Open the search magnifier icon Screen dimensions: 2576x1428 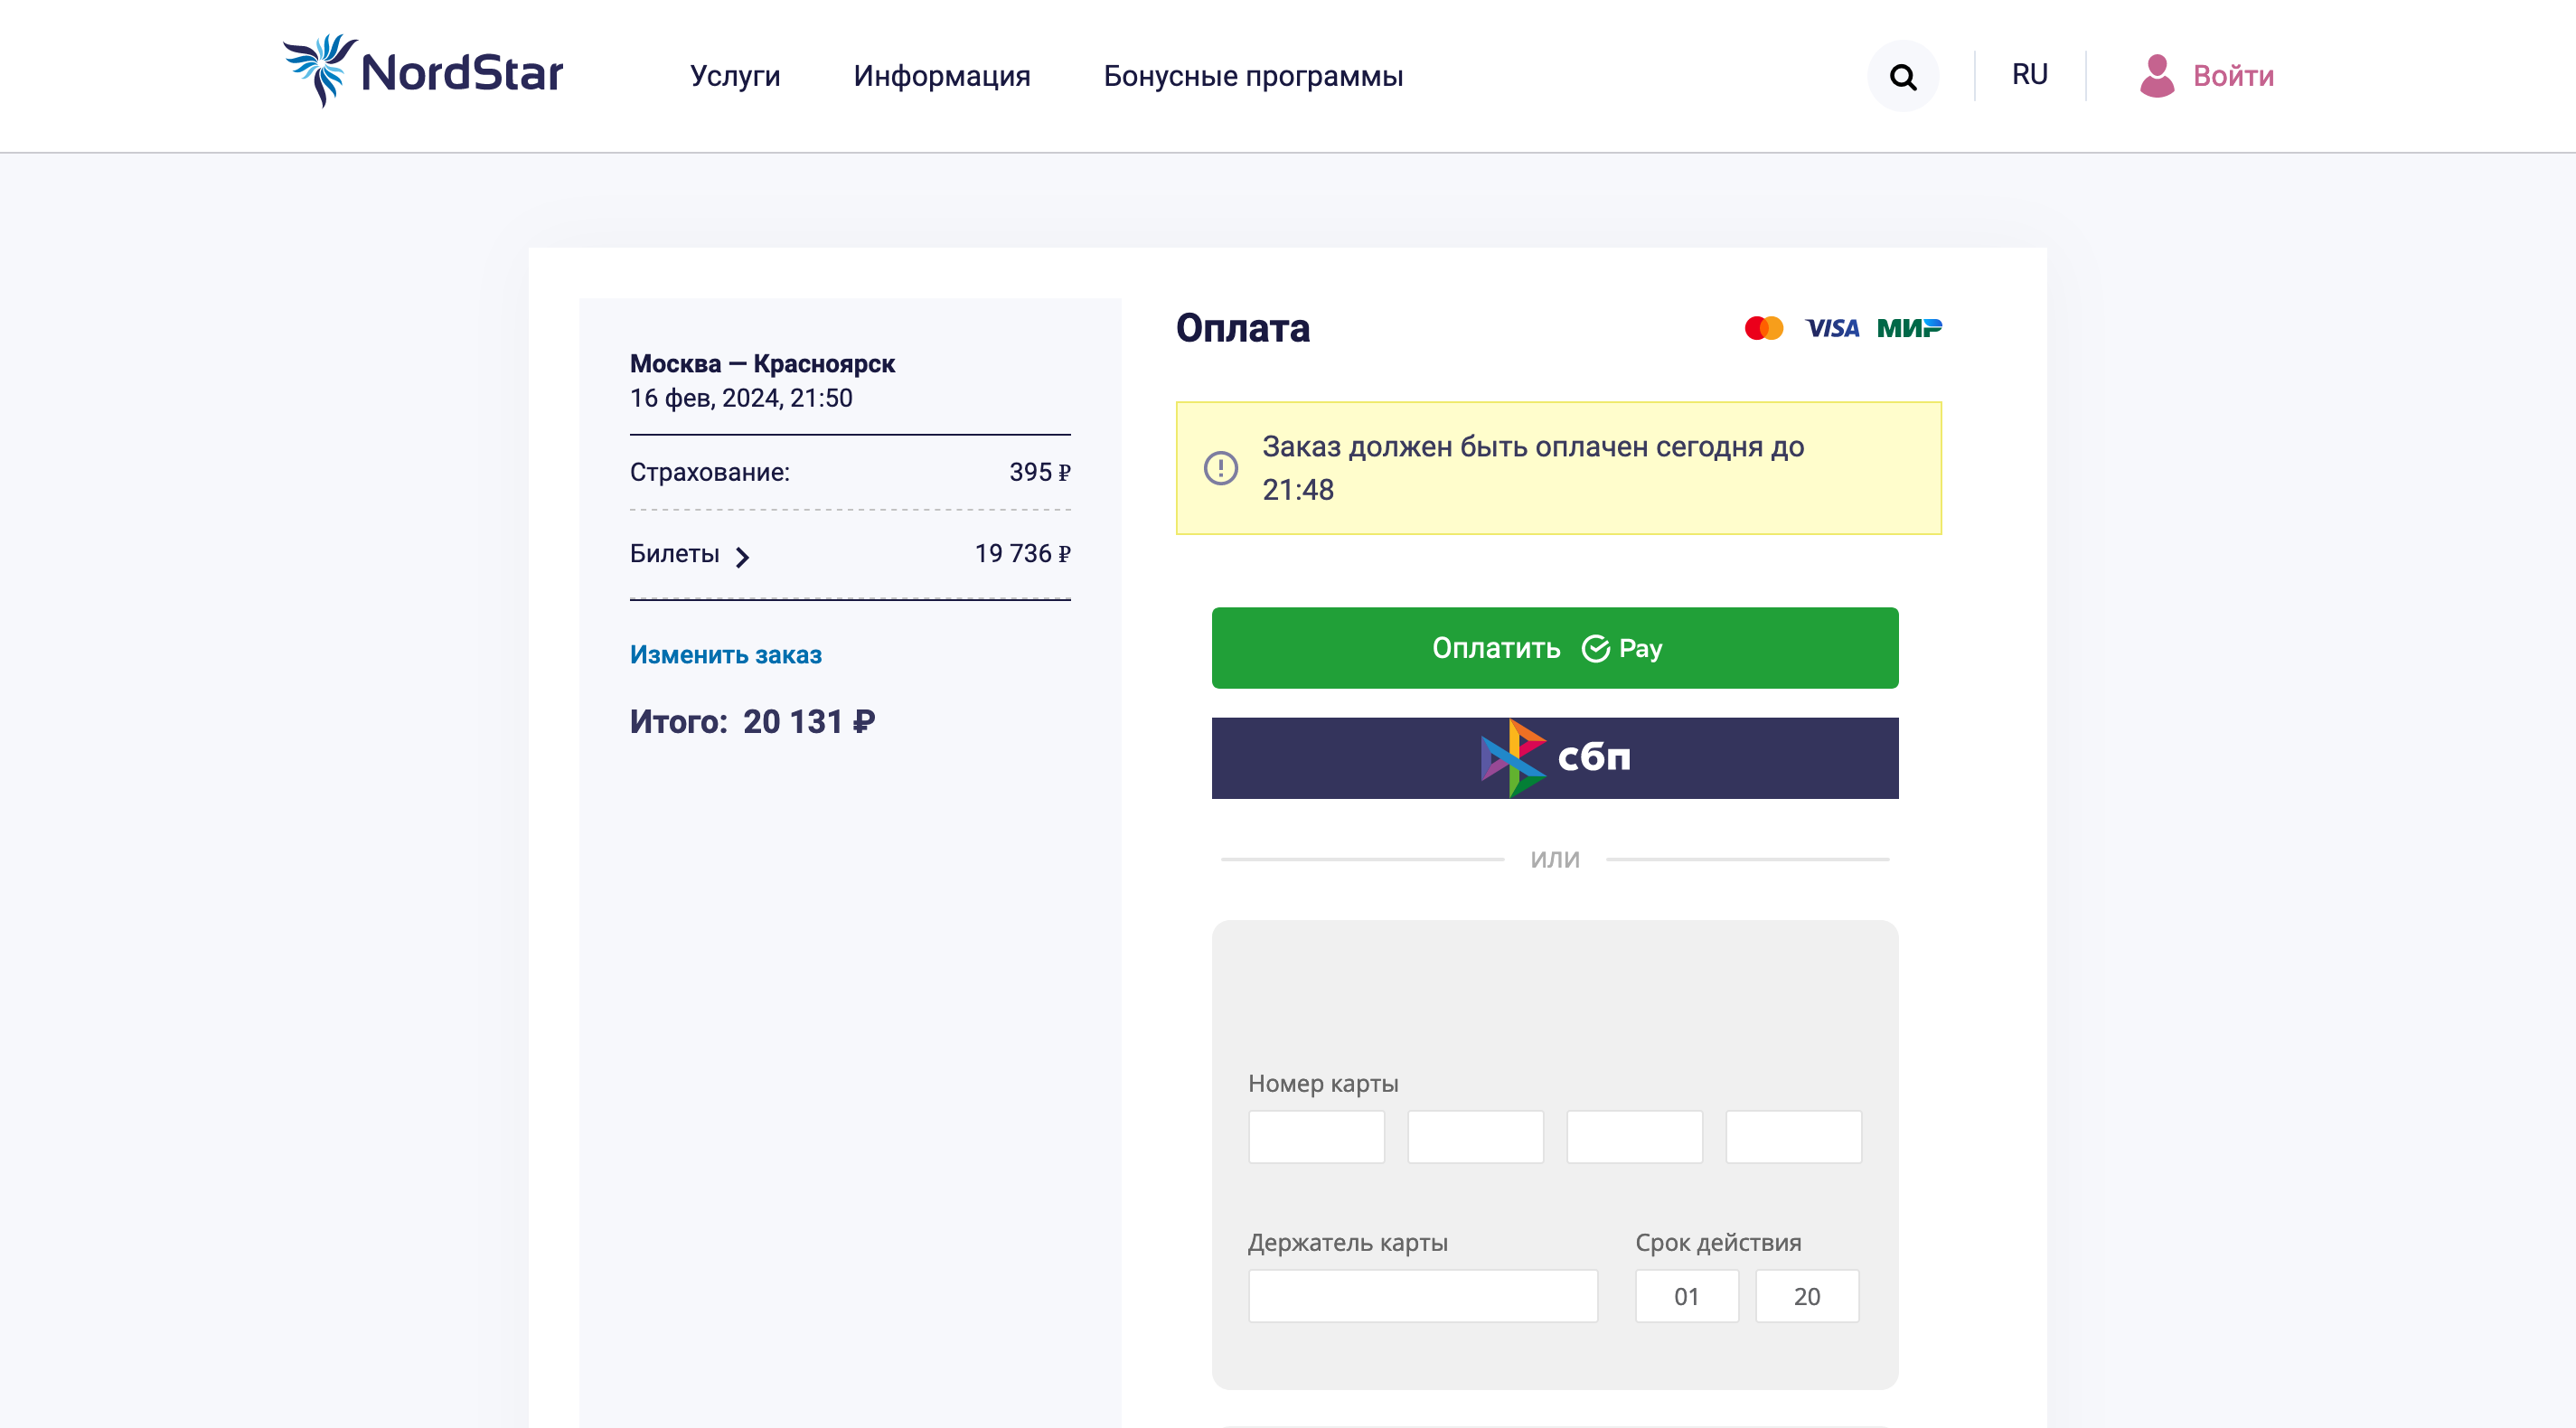pyautogui.click(x=1903, y=76)
